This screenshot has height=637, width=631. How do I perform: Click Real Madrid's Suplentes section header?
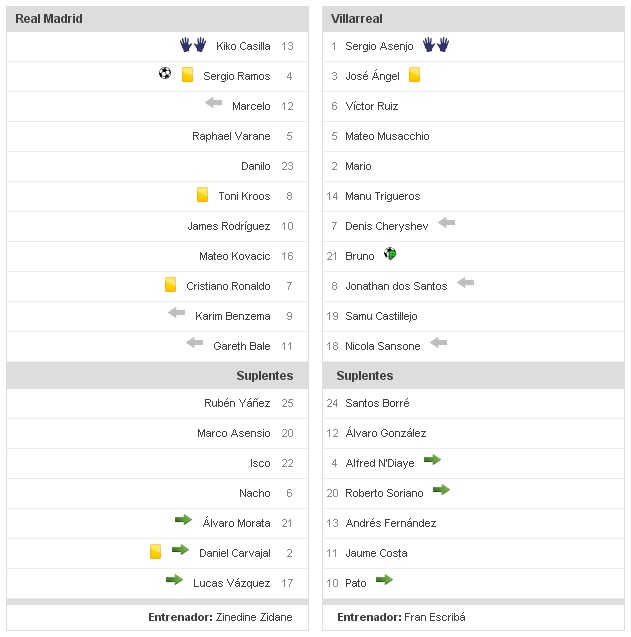264,376
